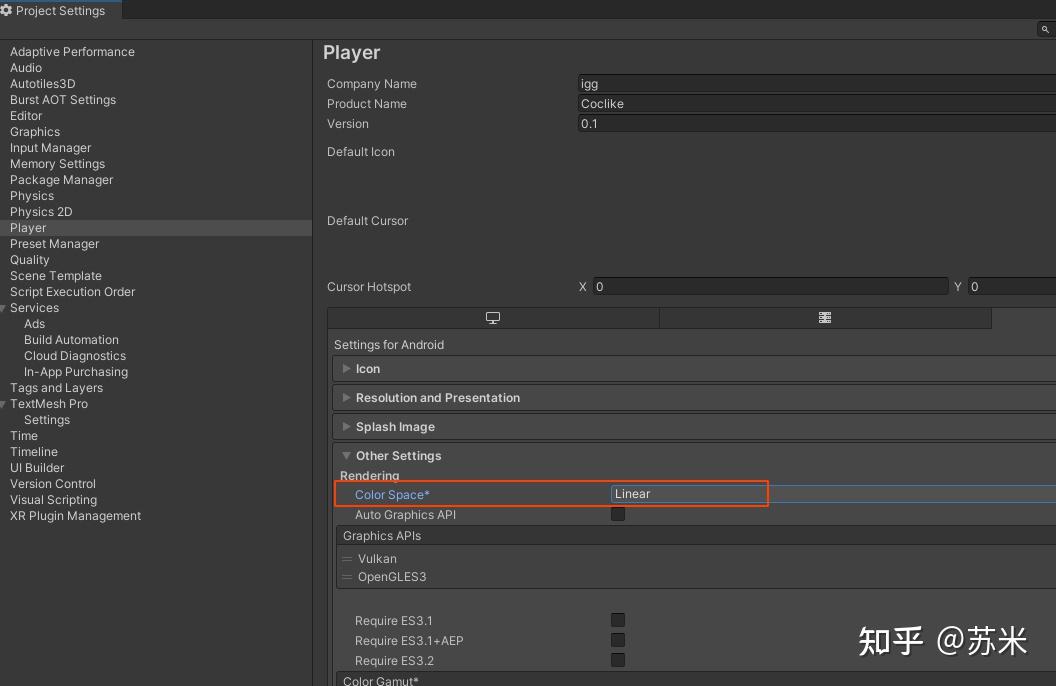Click the search magnifier icon
The image size is (1056, 686).
[x=1045, y=30]
